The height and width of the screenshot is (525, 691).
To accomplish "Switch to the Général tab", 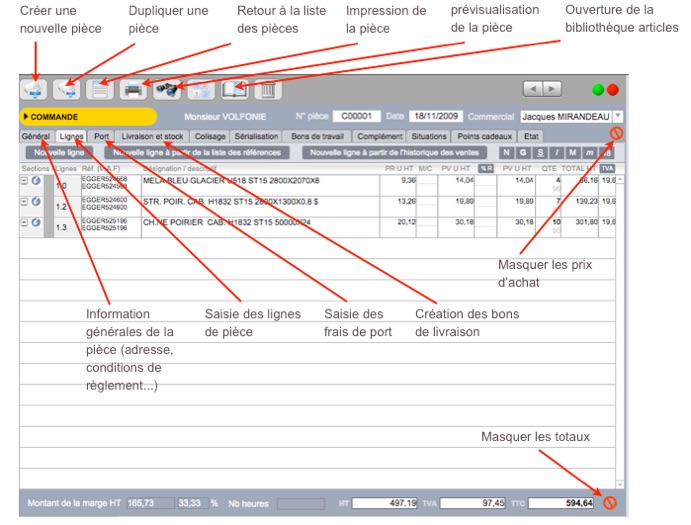I will (x=36, y=136).
